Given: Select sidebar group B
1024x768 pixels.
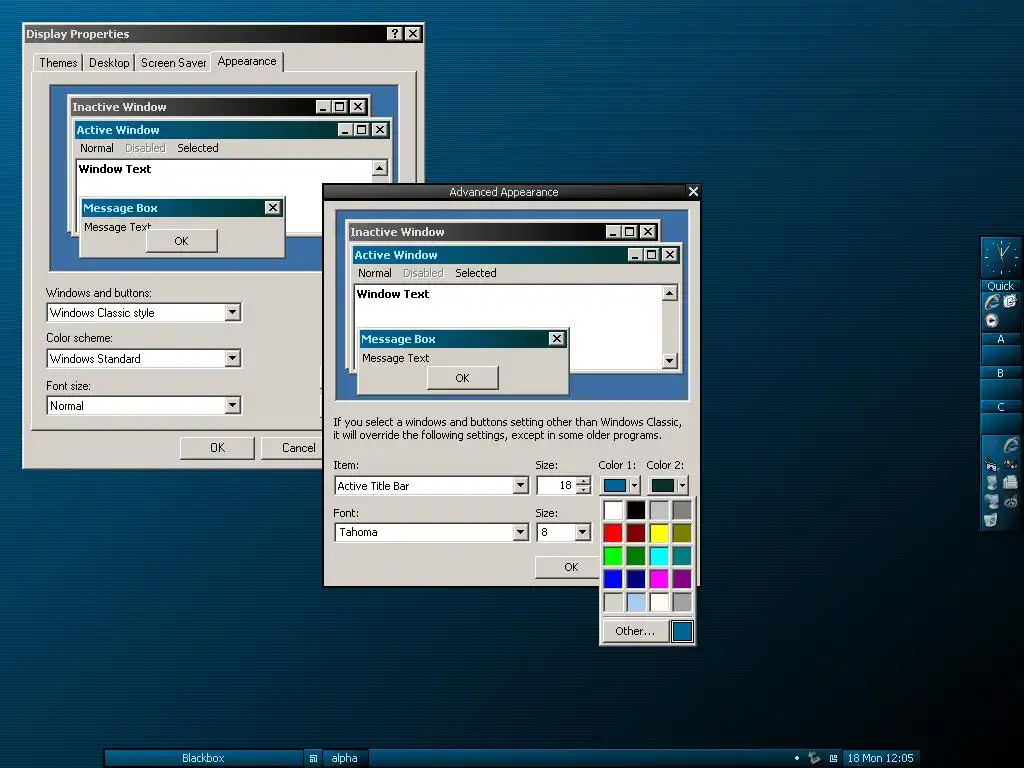Looking at the screenshot, I should click(x=1000, y=374).
